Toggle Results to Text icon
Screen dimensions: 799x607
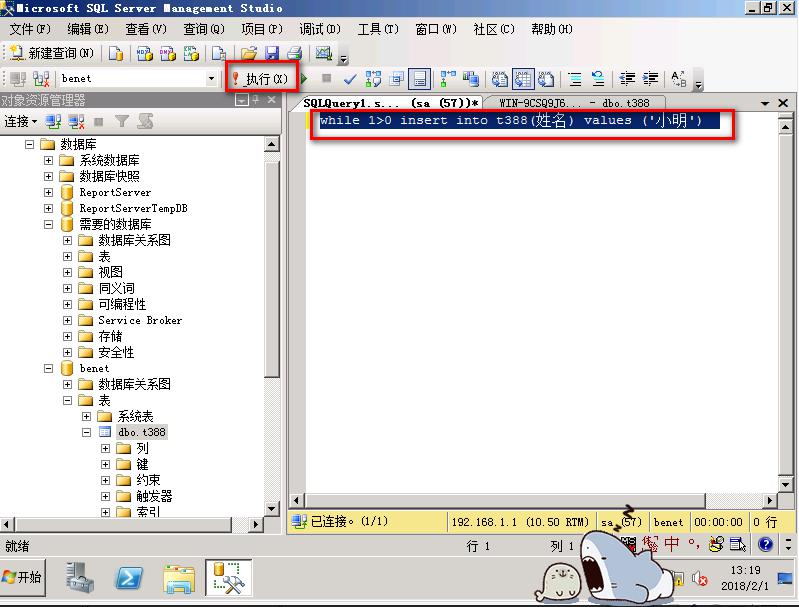499,79
